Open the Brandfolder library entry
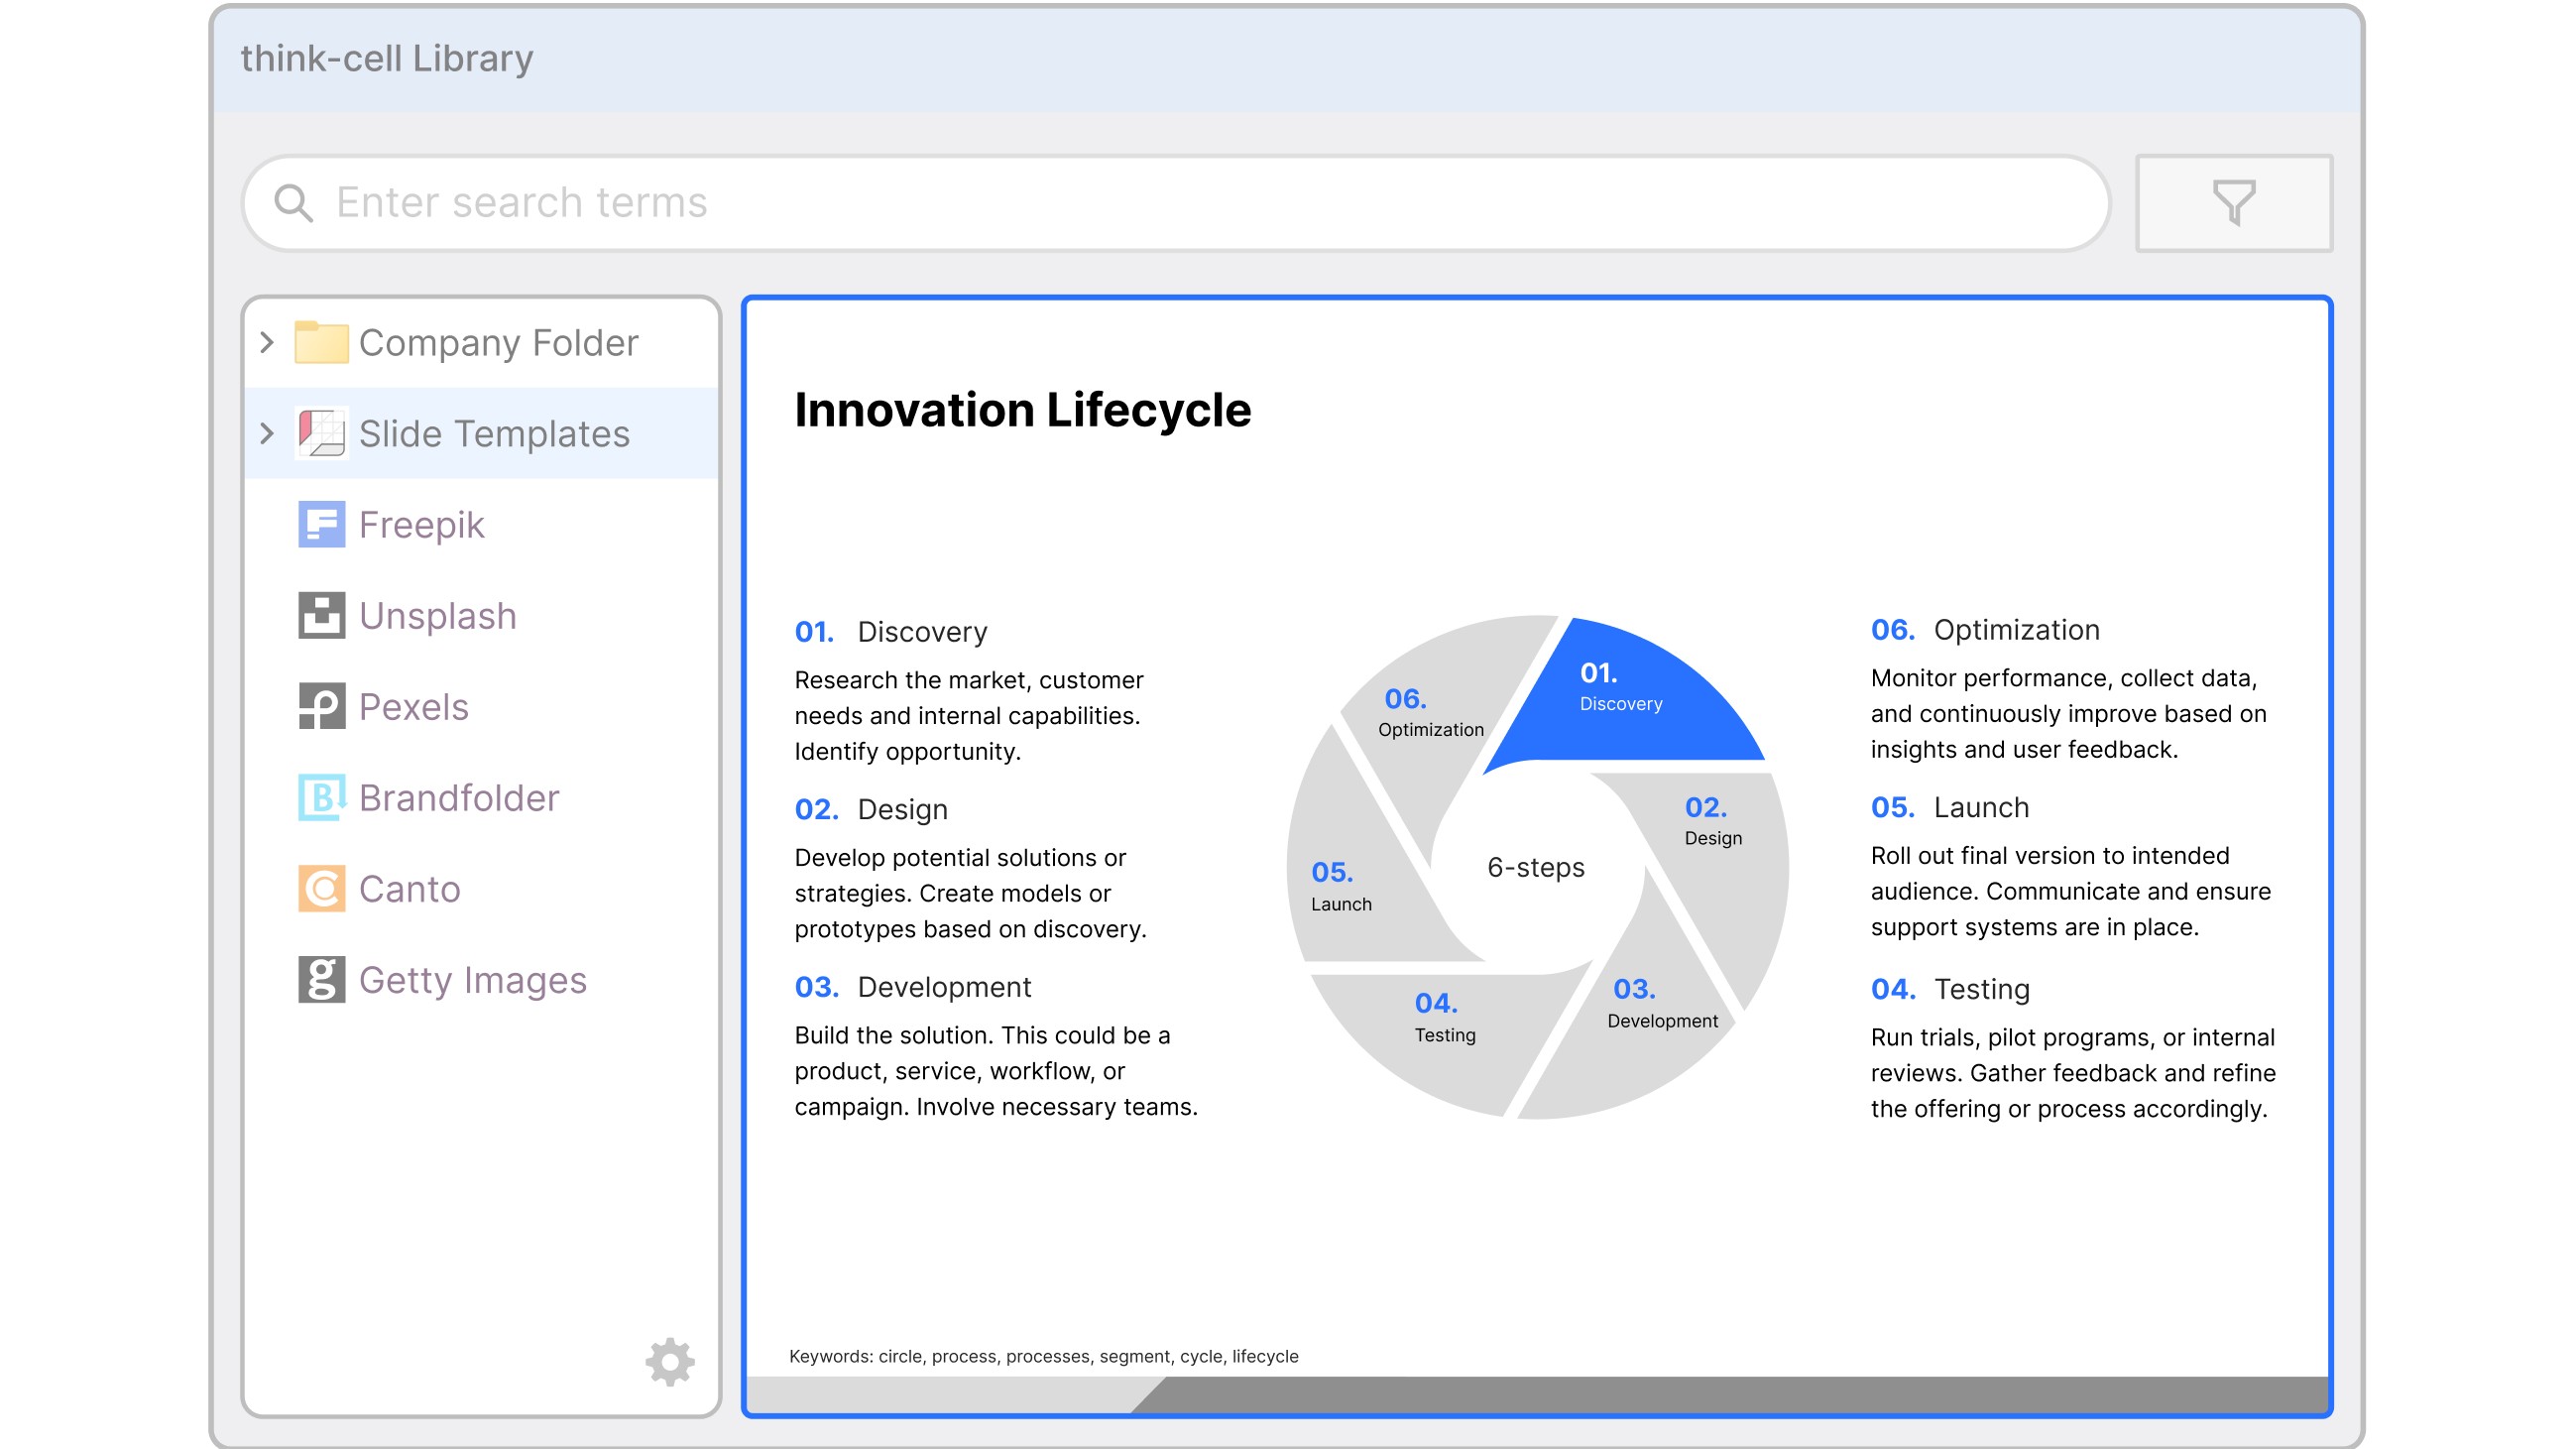Viewport: 2576px width, 1449px height. [x=458, y=798]
